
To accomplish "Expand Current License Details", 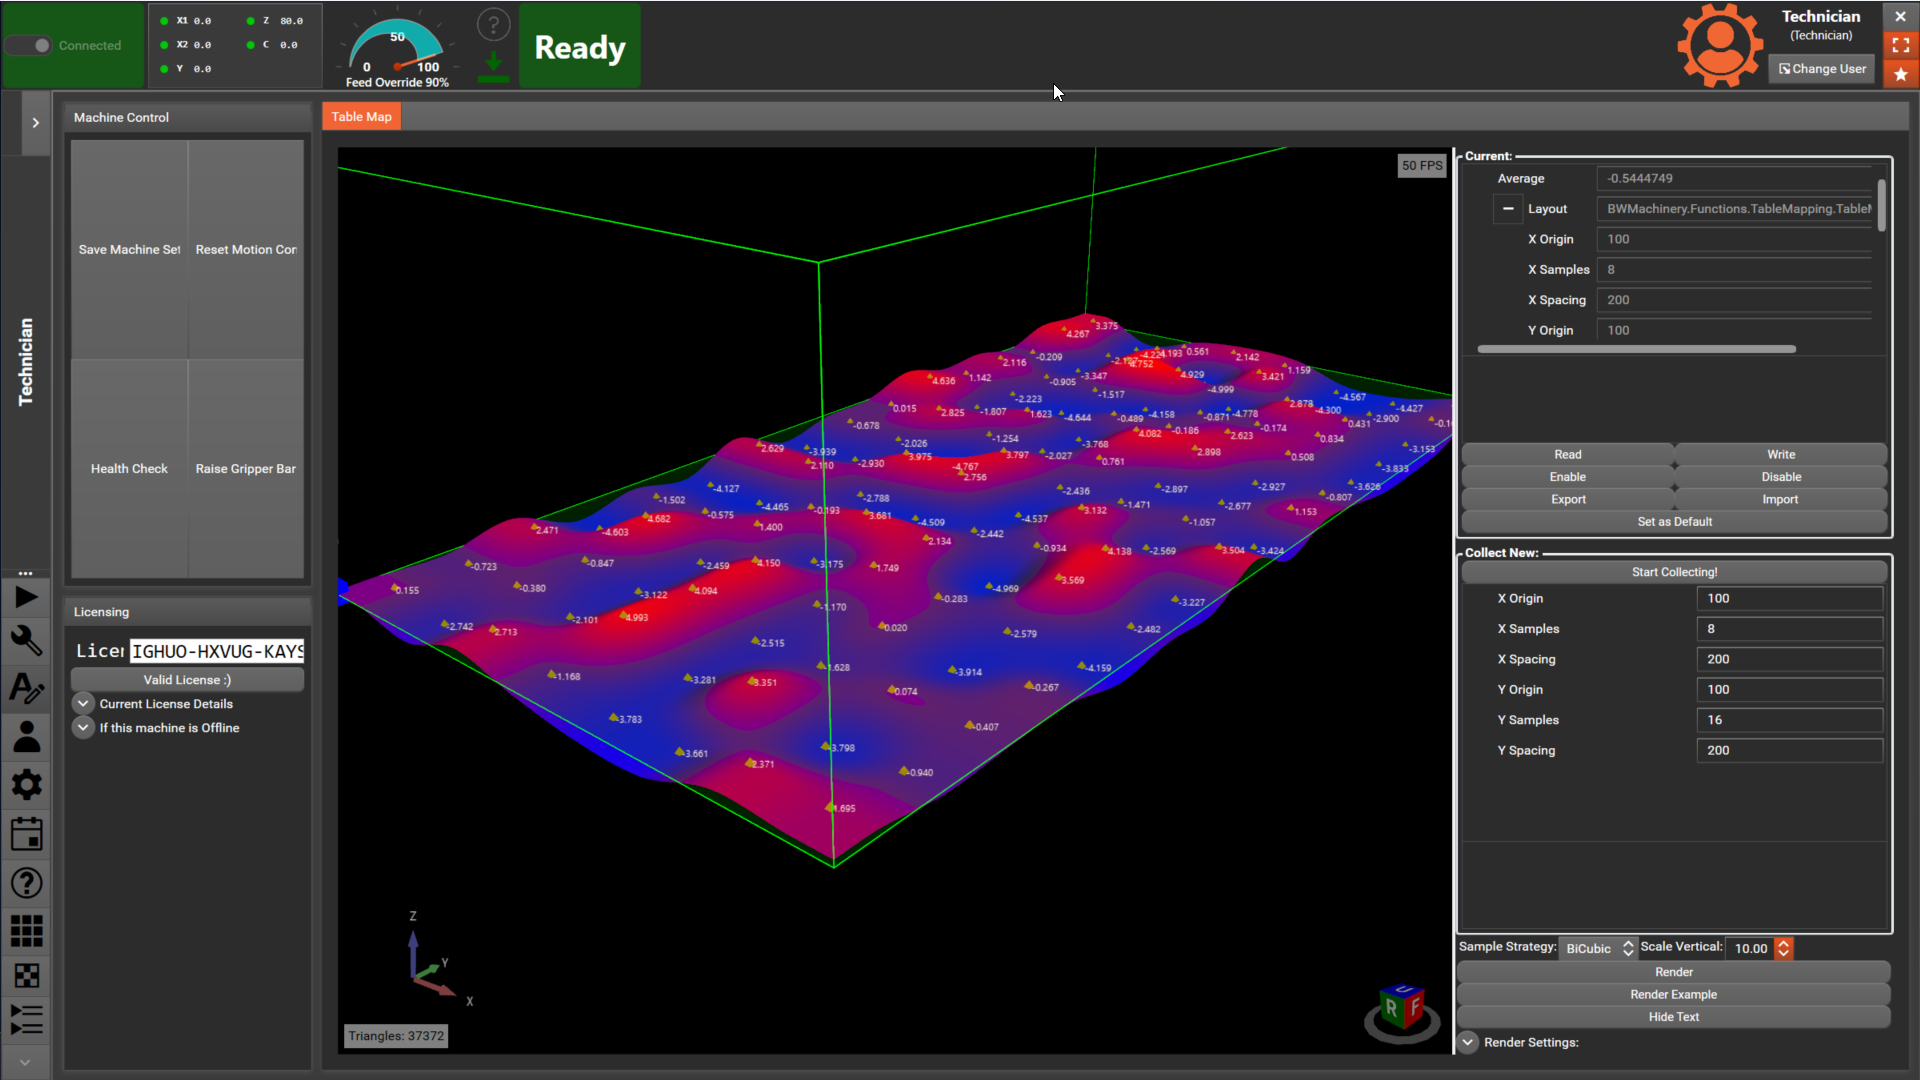I will coord(84,704).
